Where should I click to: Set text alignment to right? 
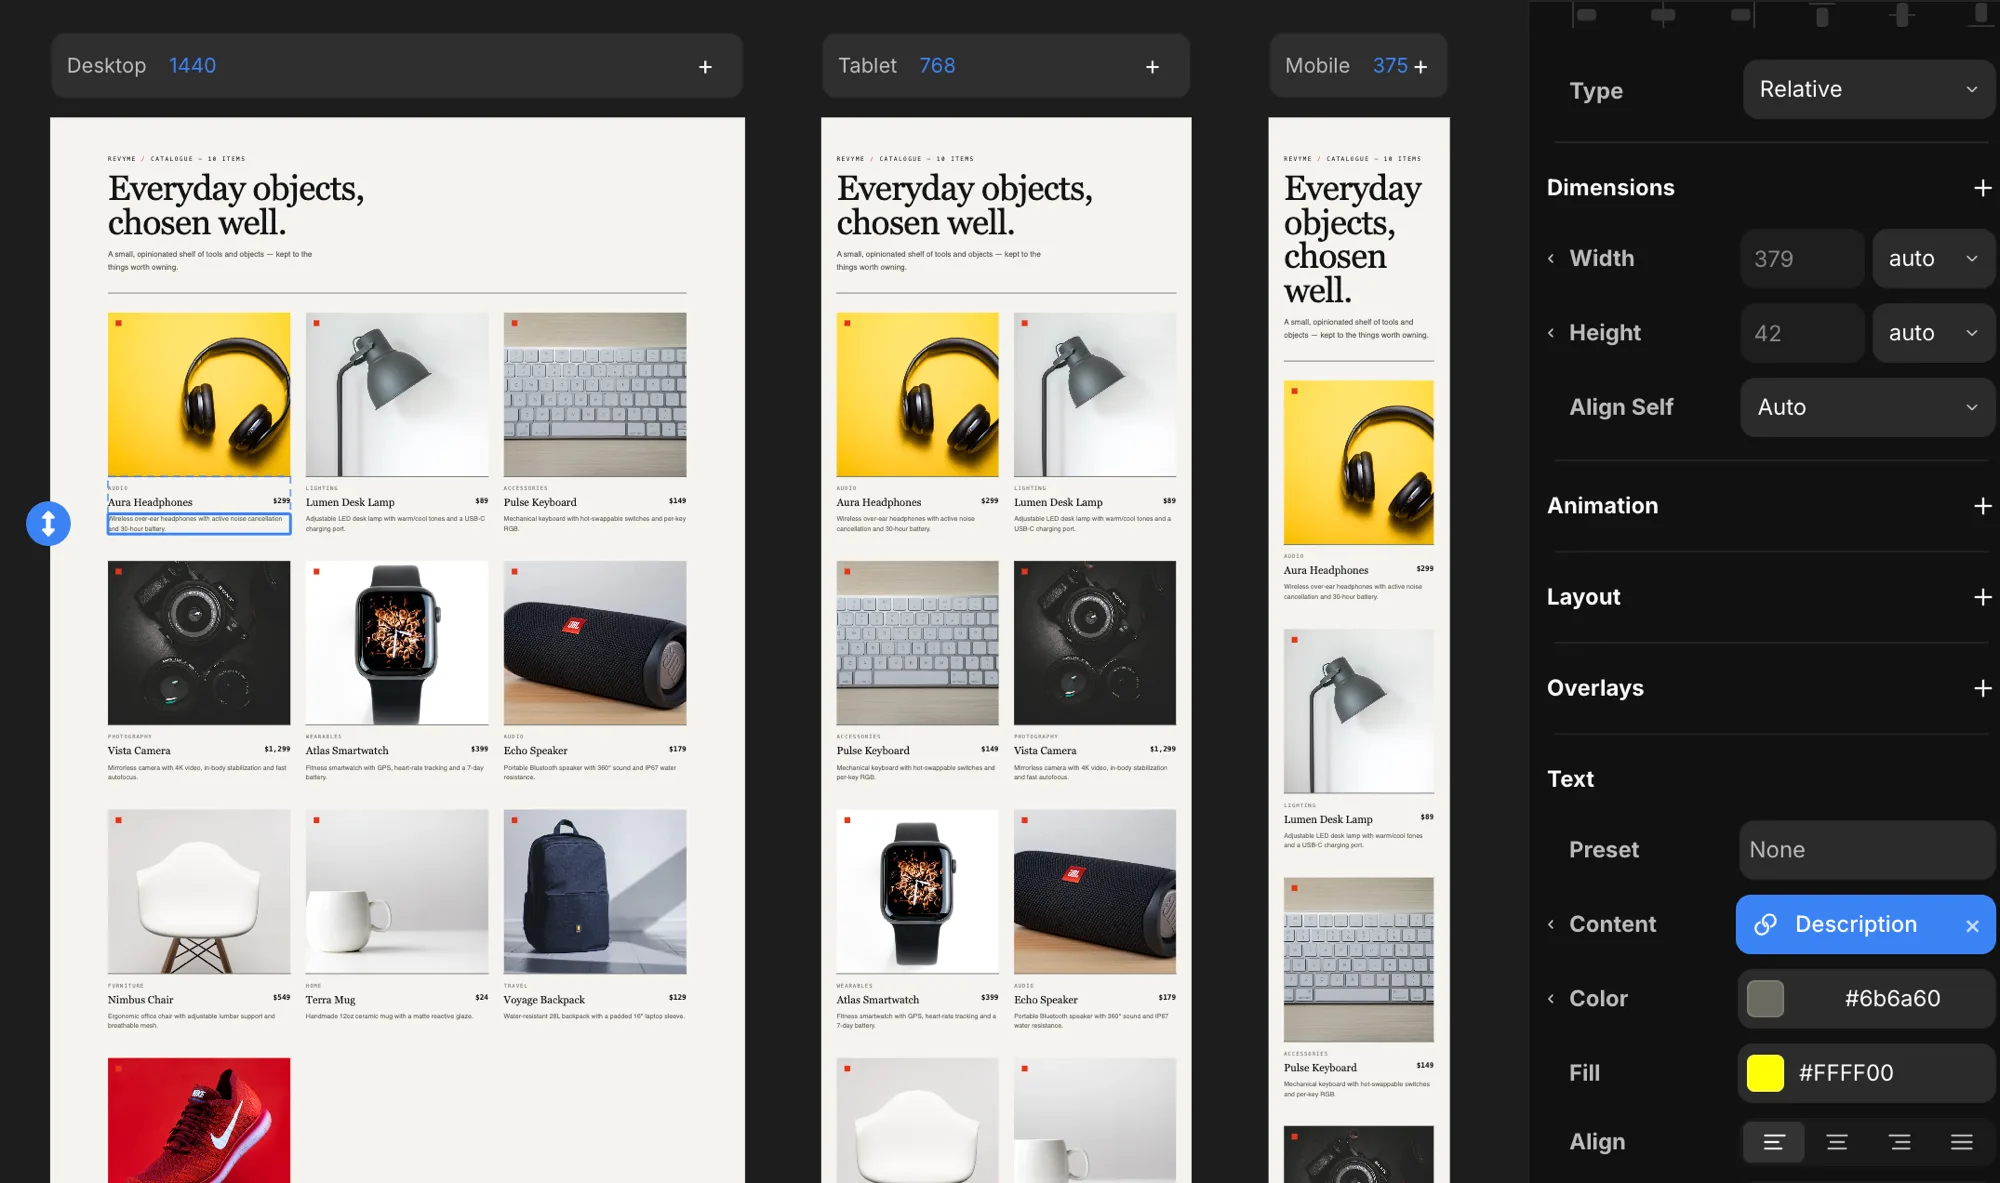(x=1900, y=1142)
